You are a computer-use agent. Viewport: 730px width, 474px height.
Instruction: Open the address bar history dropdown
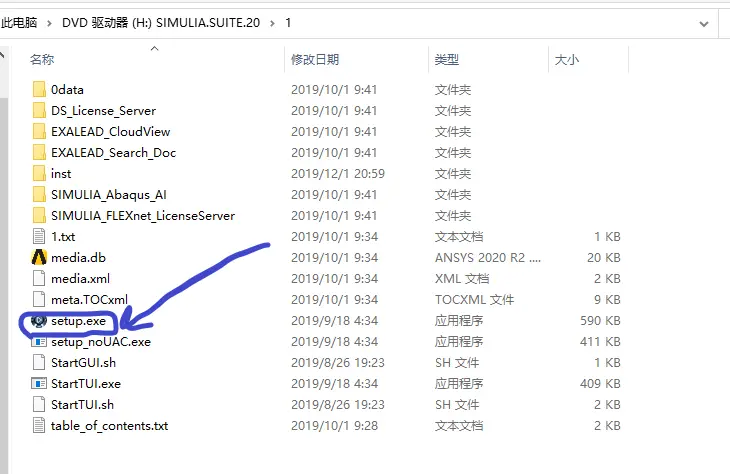click(x=703, y=24)
